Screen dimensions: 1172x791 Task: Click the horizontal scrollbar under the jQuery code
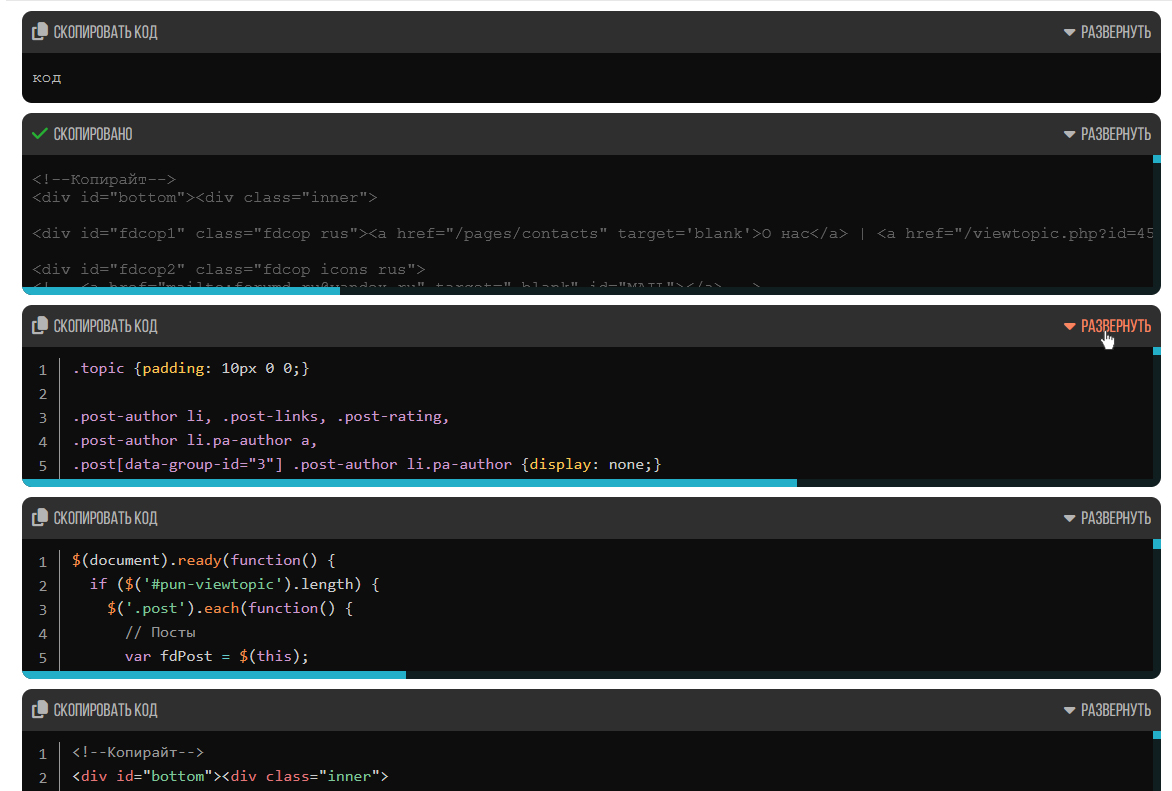coord(214,675)
